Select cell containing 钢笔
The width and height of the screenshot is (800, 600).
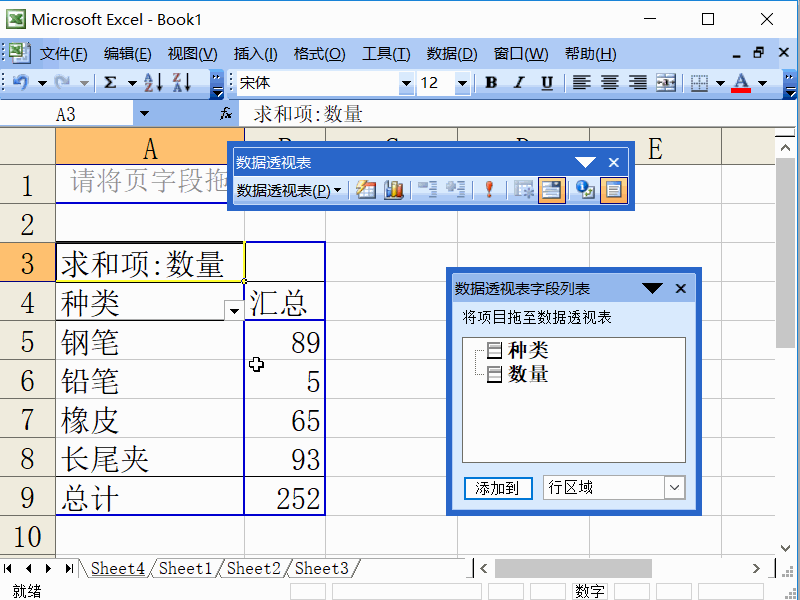pos(150,341)
